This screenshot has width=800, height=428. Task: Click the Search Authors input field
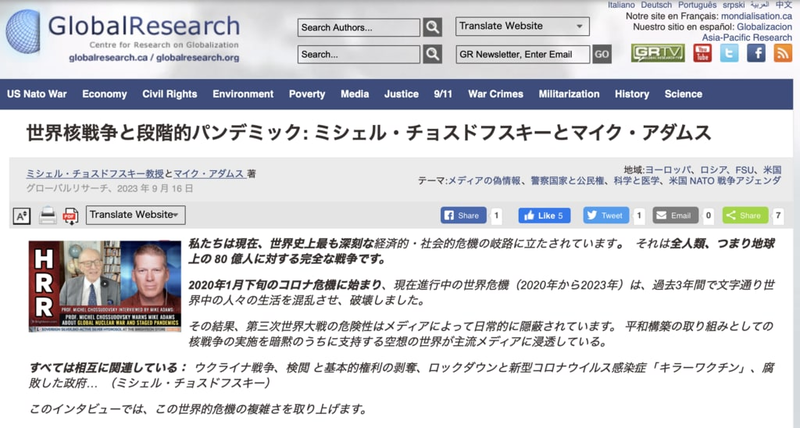coord(359,28)
